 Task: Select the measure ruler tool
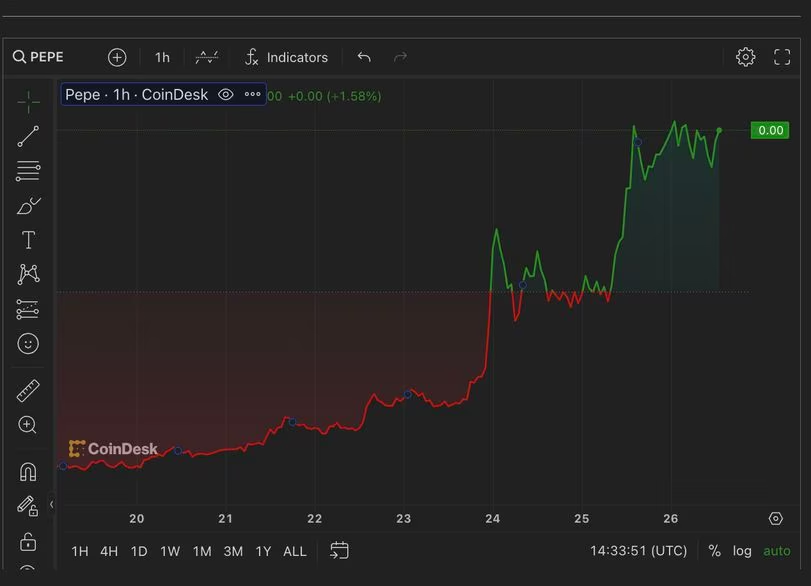(27, 390)
